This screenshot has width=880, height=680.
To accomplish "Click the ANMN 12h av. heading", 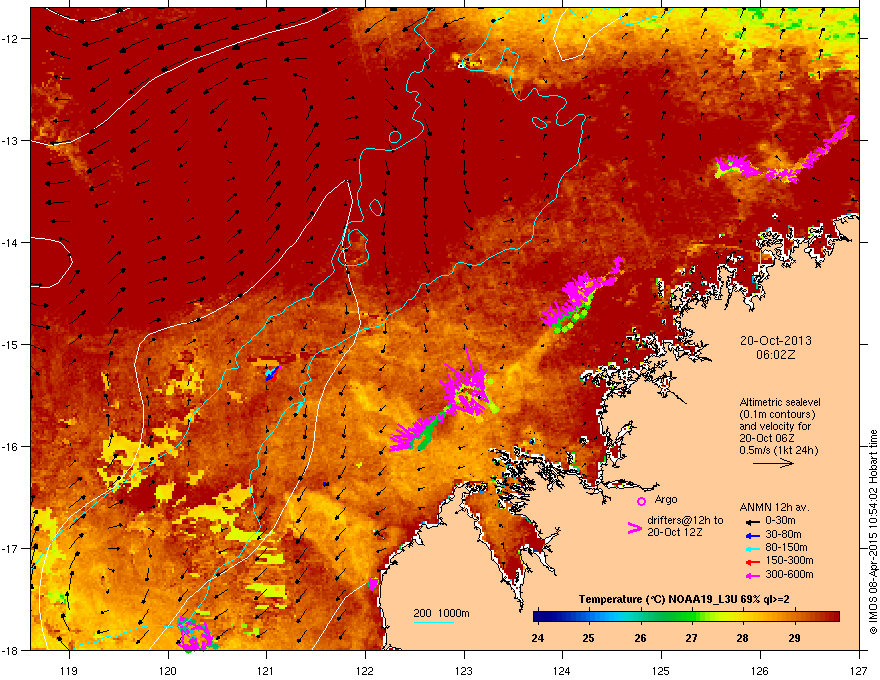I will [x=774, y=507].
